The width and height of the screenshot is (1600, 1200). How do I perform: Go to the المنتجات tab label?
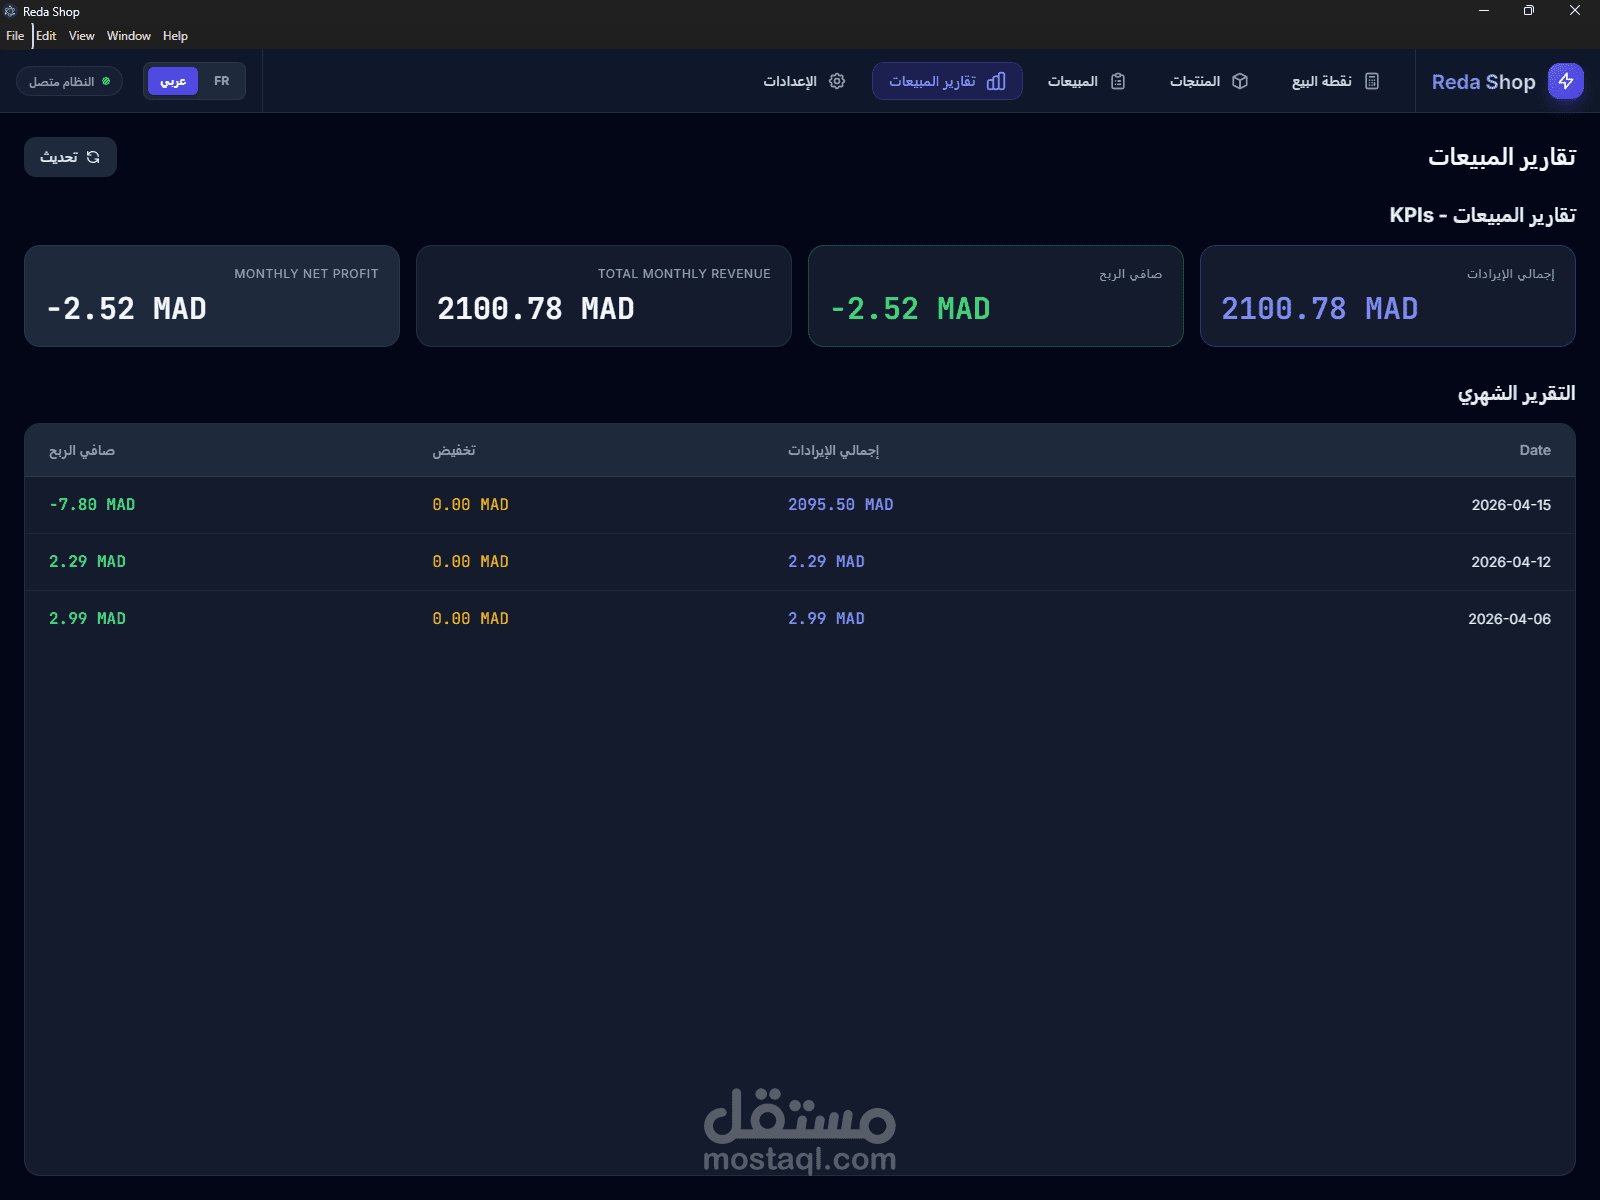click(1195, 81)
